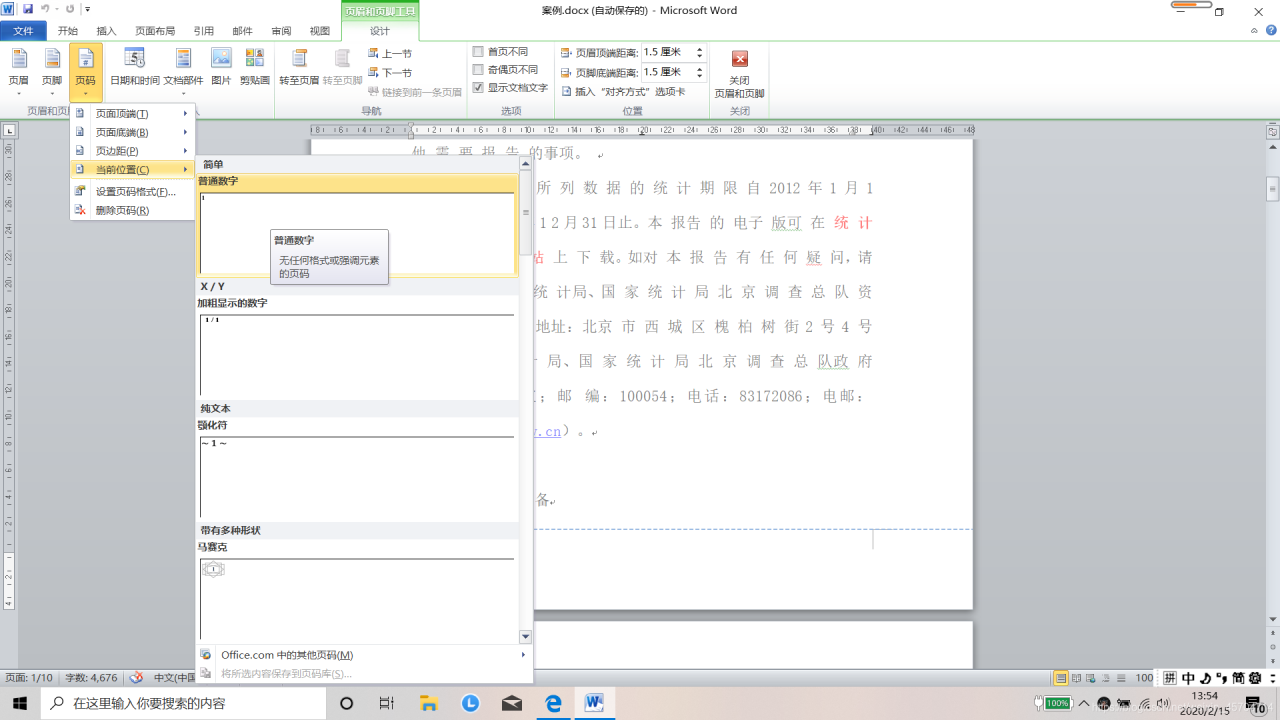Click the 下一节 next section button

pyautogui.click(x=390, y=73)
